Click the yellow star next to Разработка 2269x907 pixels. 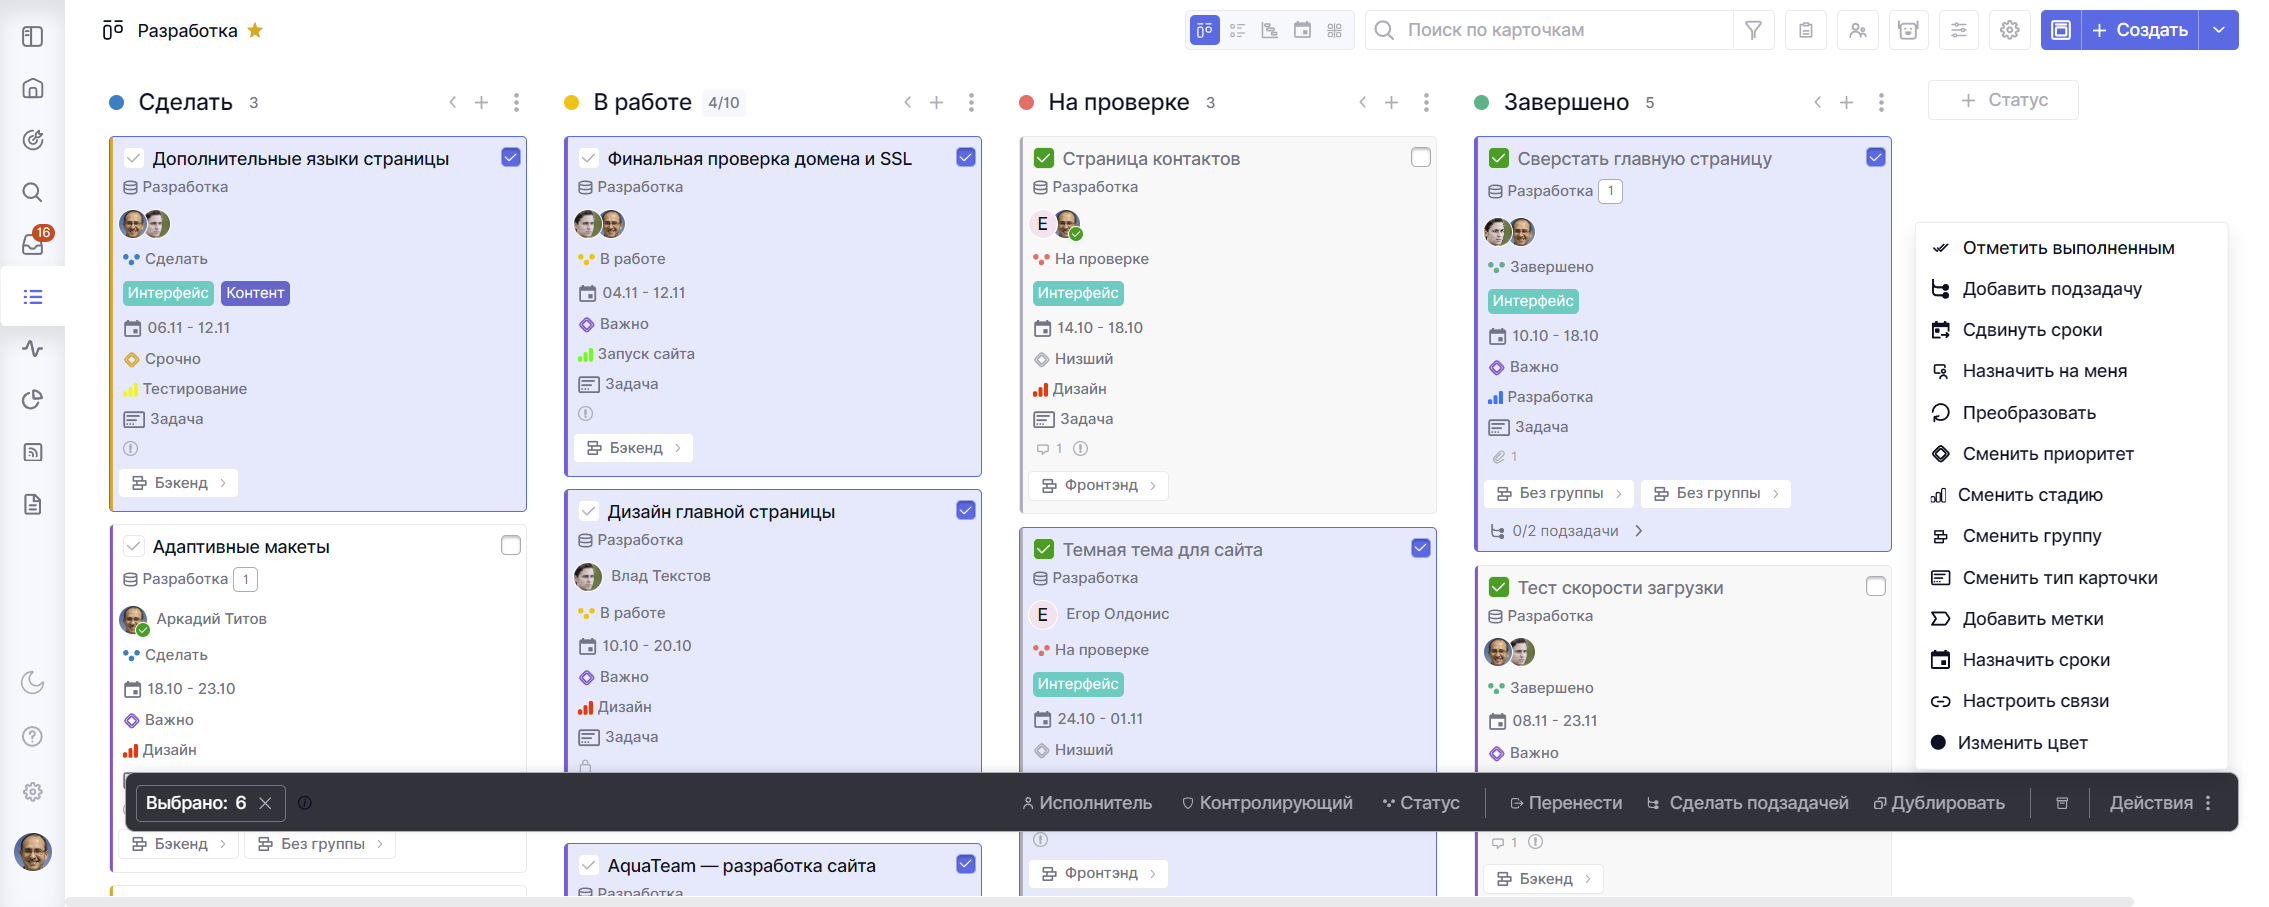click(255, 30)
